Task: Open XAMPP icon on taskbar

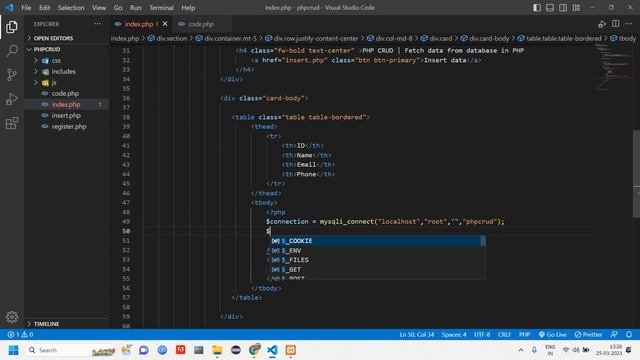Action: pyautogui.click(x=291, y=350)
